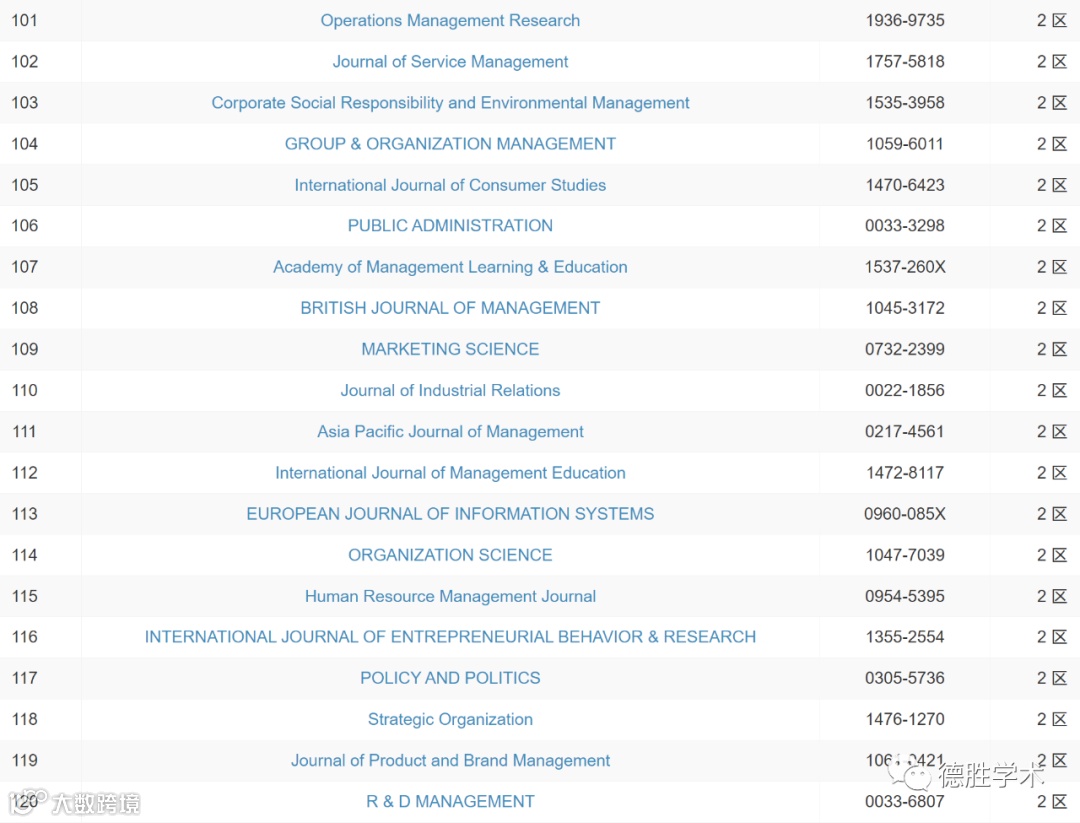The width and height of the screenshot is (1080, 823).
Task: Open GROUP & ORGANIZATION MANAGEMENT link
Action: point(450,144)
